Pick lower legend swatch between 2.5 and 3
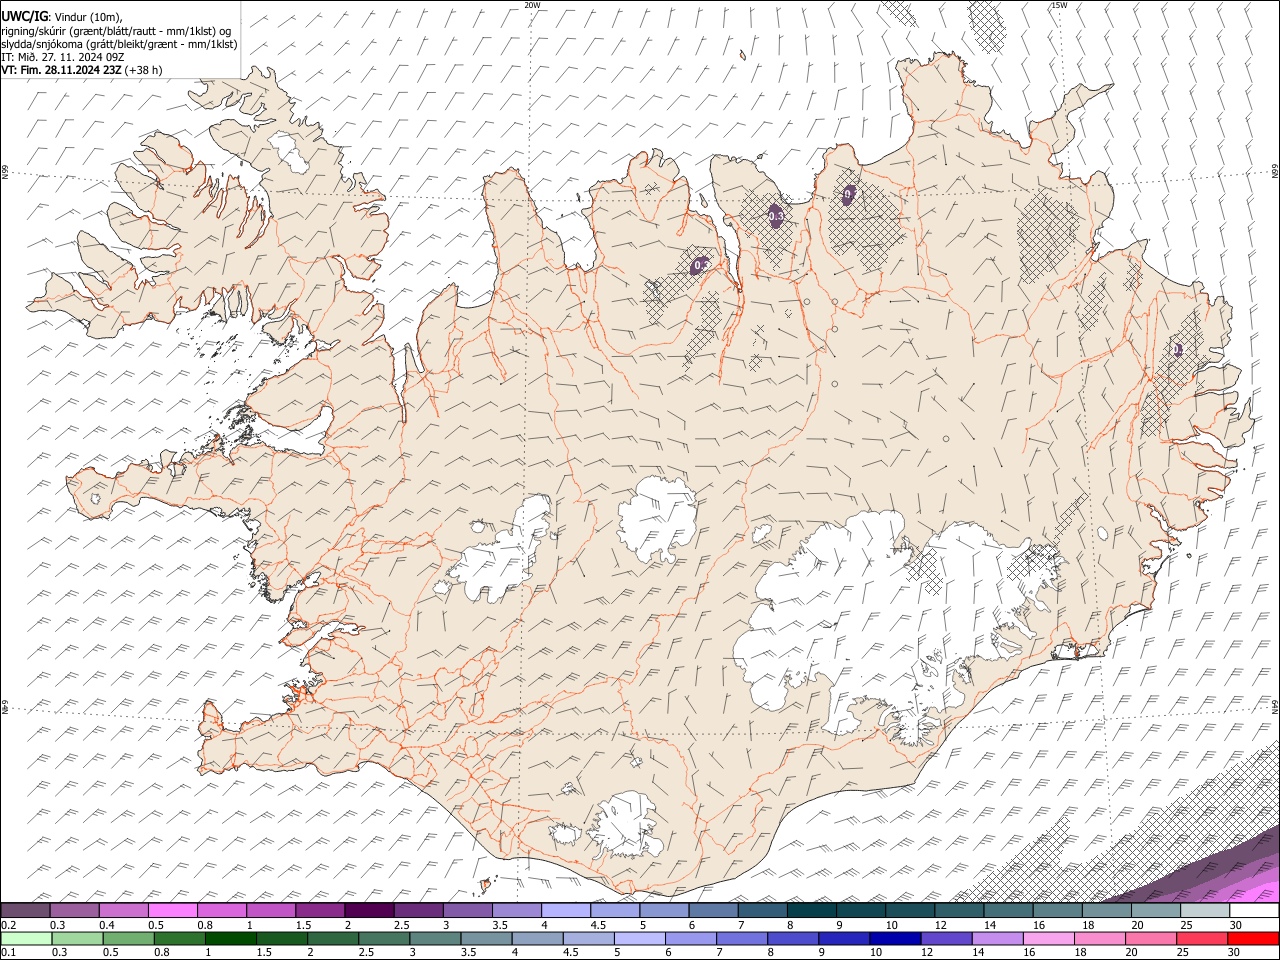Image resolution: width=1280 pixels, height=960 pixels. click(x=384, y=938)
